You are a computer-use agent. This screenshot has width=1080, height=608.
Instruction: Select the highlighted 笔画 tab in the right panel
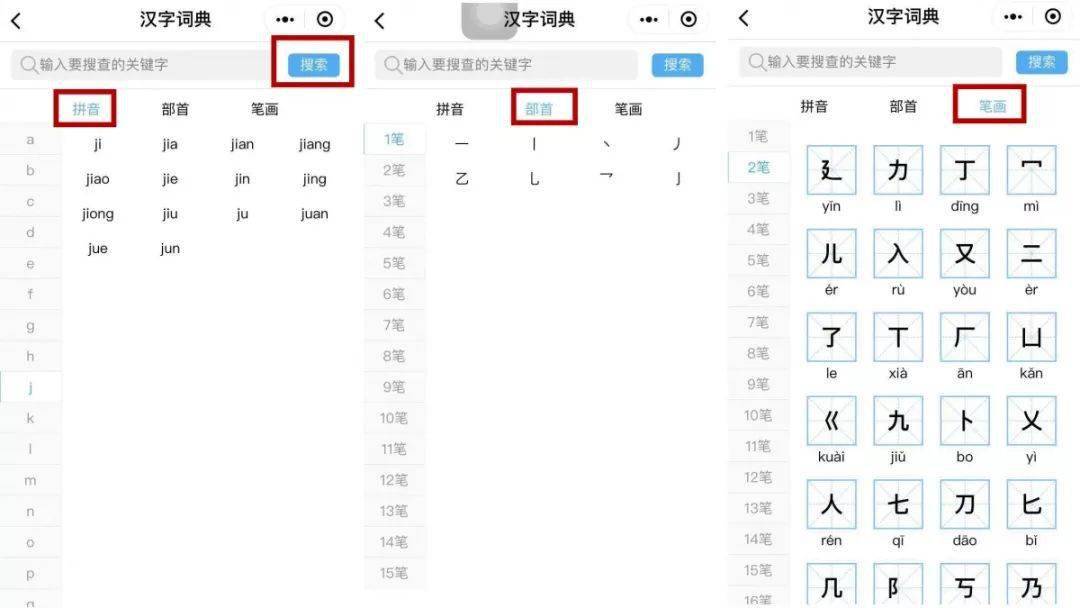tap(993, 106)
